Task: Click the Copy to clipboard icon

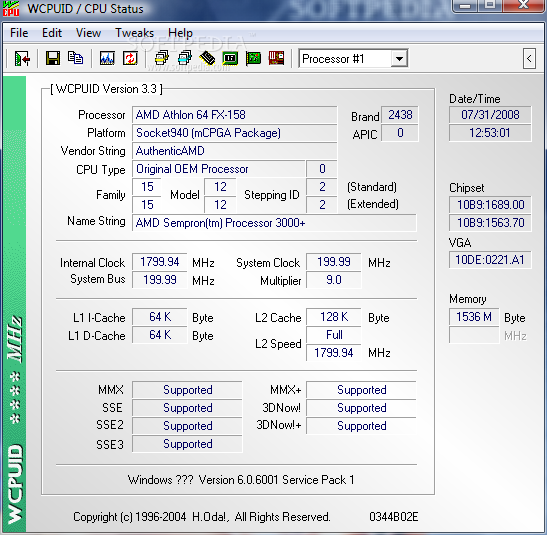Action: pos(75,58)
